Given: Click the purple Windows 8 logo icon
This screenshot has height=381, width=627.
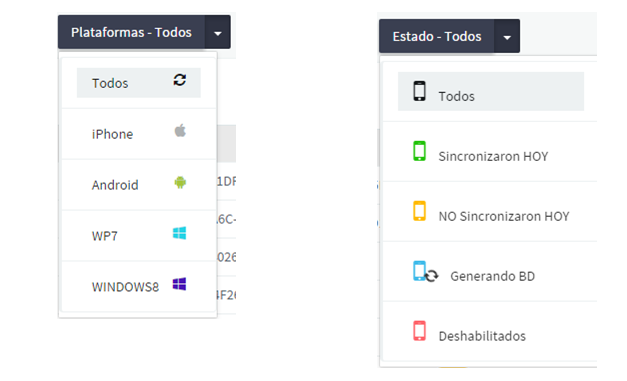Looking at the screenshot, I should coord(180,284).
